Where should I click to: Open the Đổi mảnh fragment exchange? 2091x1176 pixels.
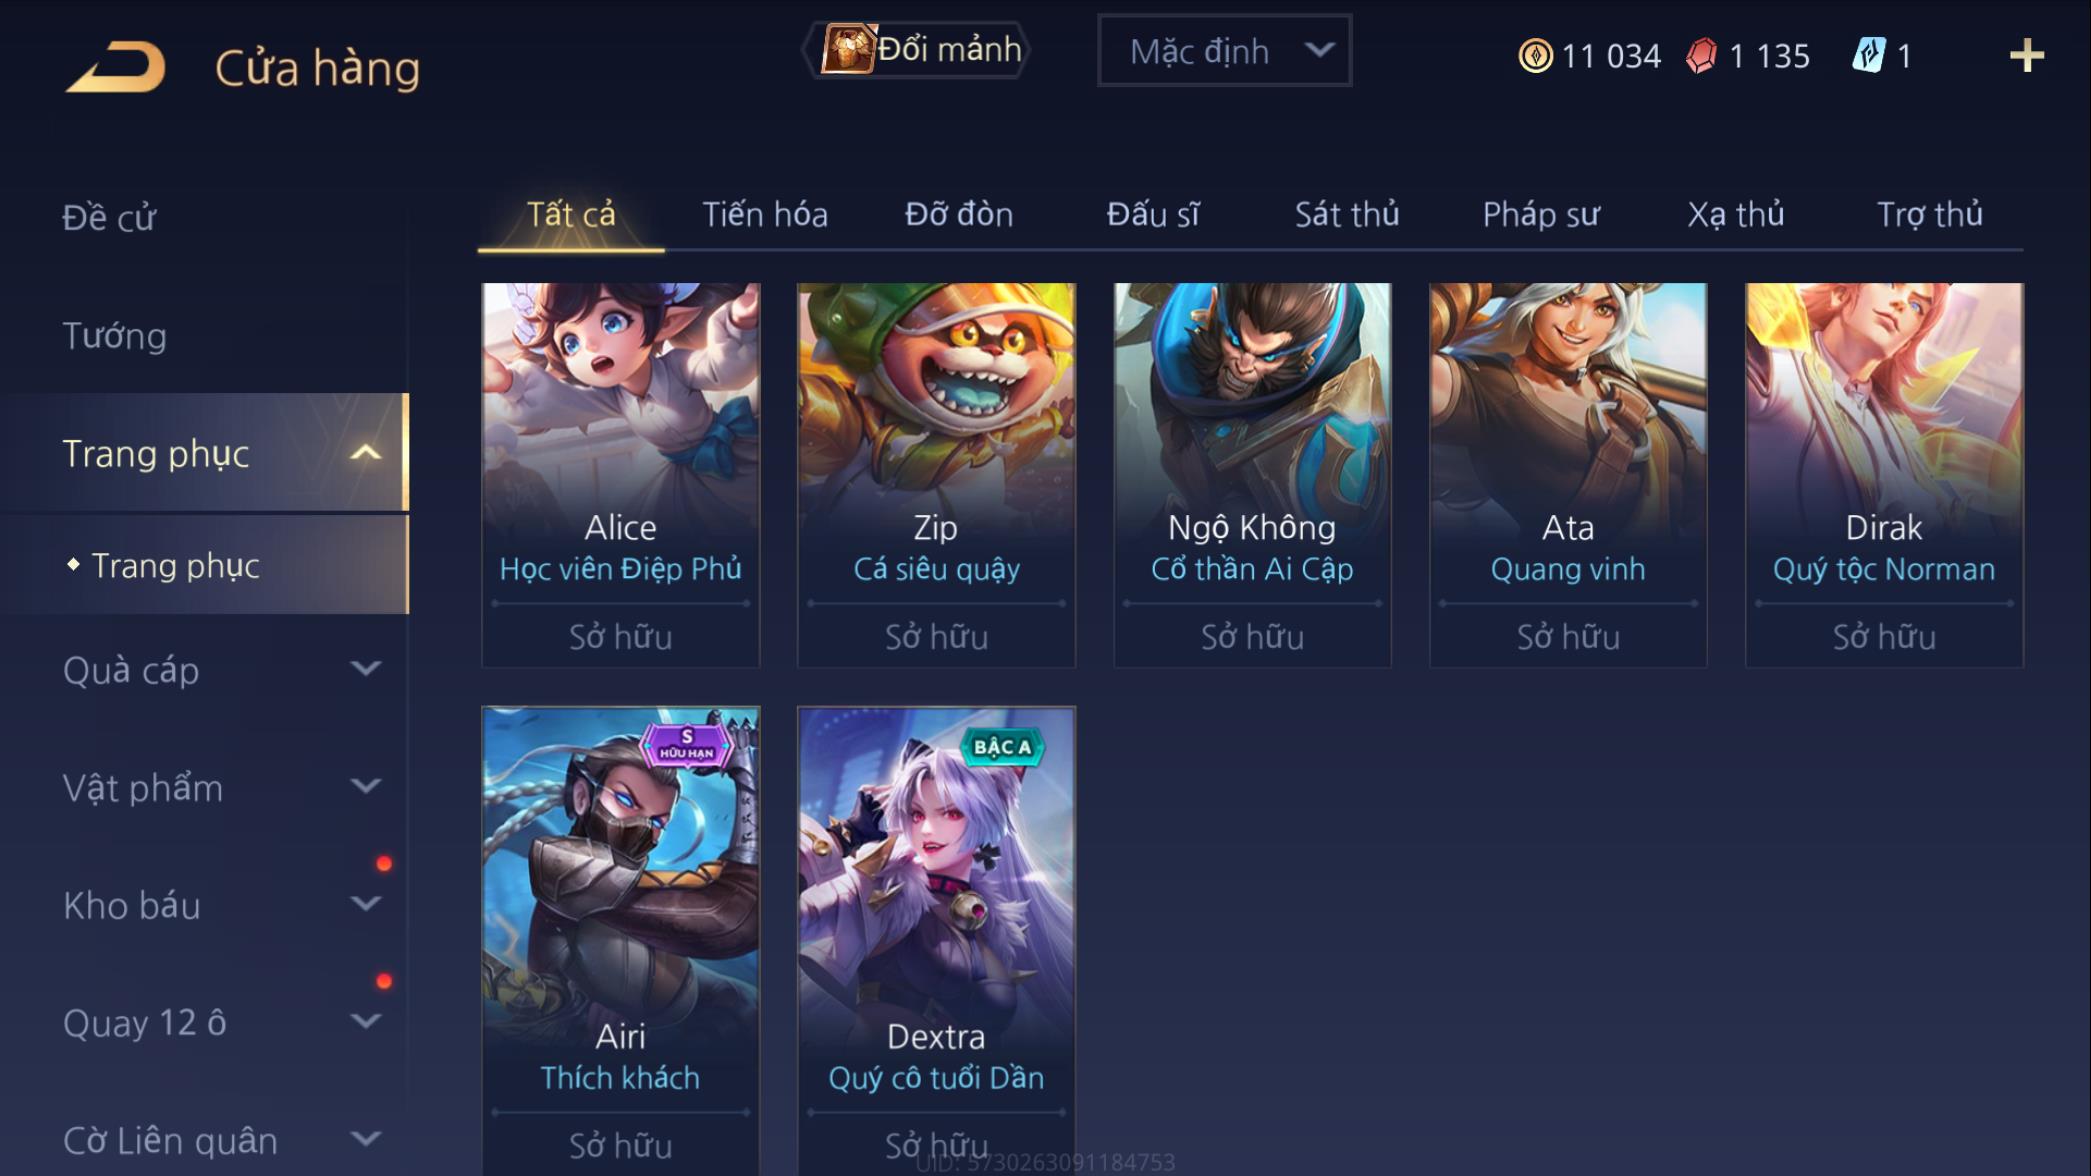917,49
